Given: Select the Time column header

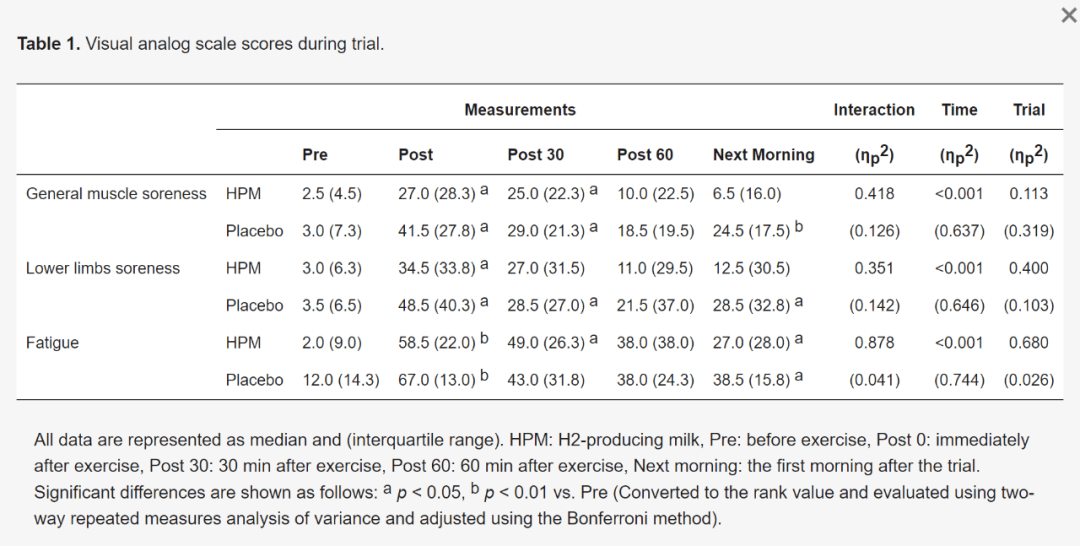Looking at the screenshot, I should 959,110.
